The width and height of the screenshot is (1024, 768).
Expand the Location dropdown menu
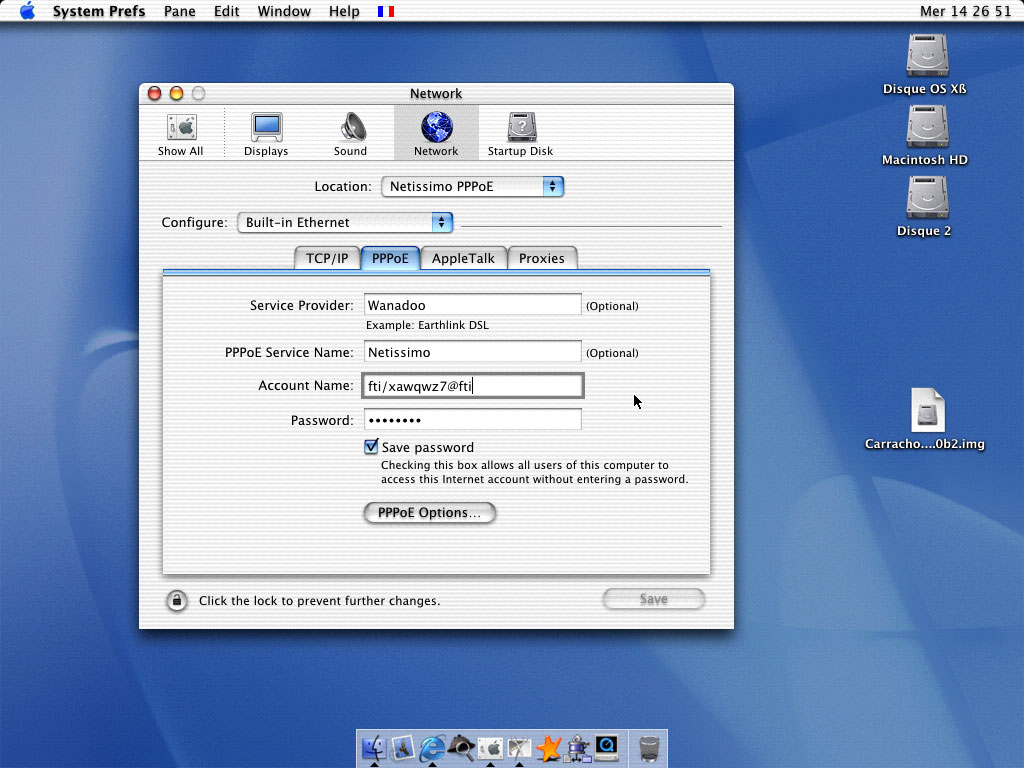pyautogui.click(x=472, y=186)
